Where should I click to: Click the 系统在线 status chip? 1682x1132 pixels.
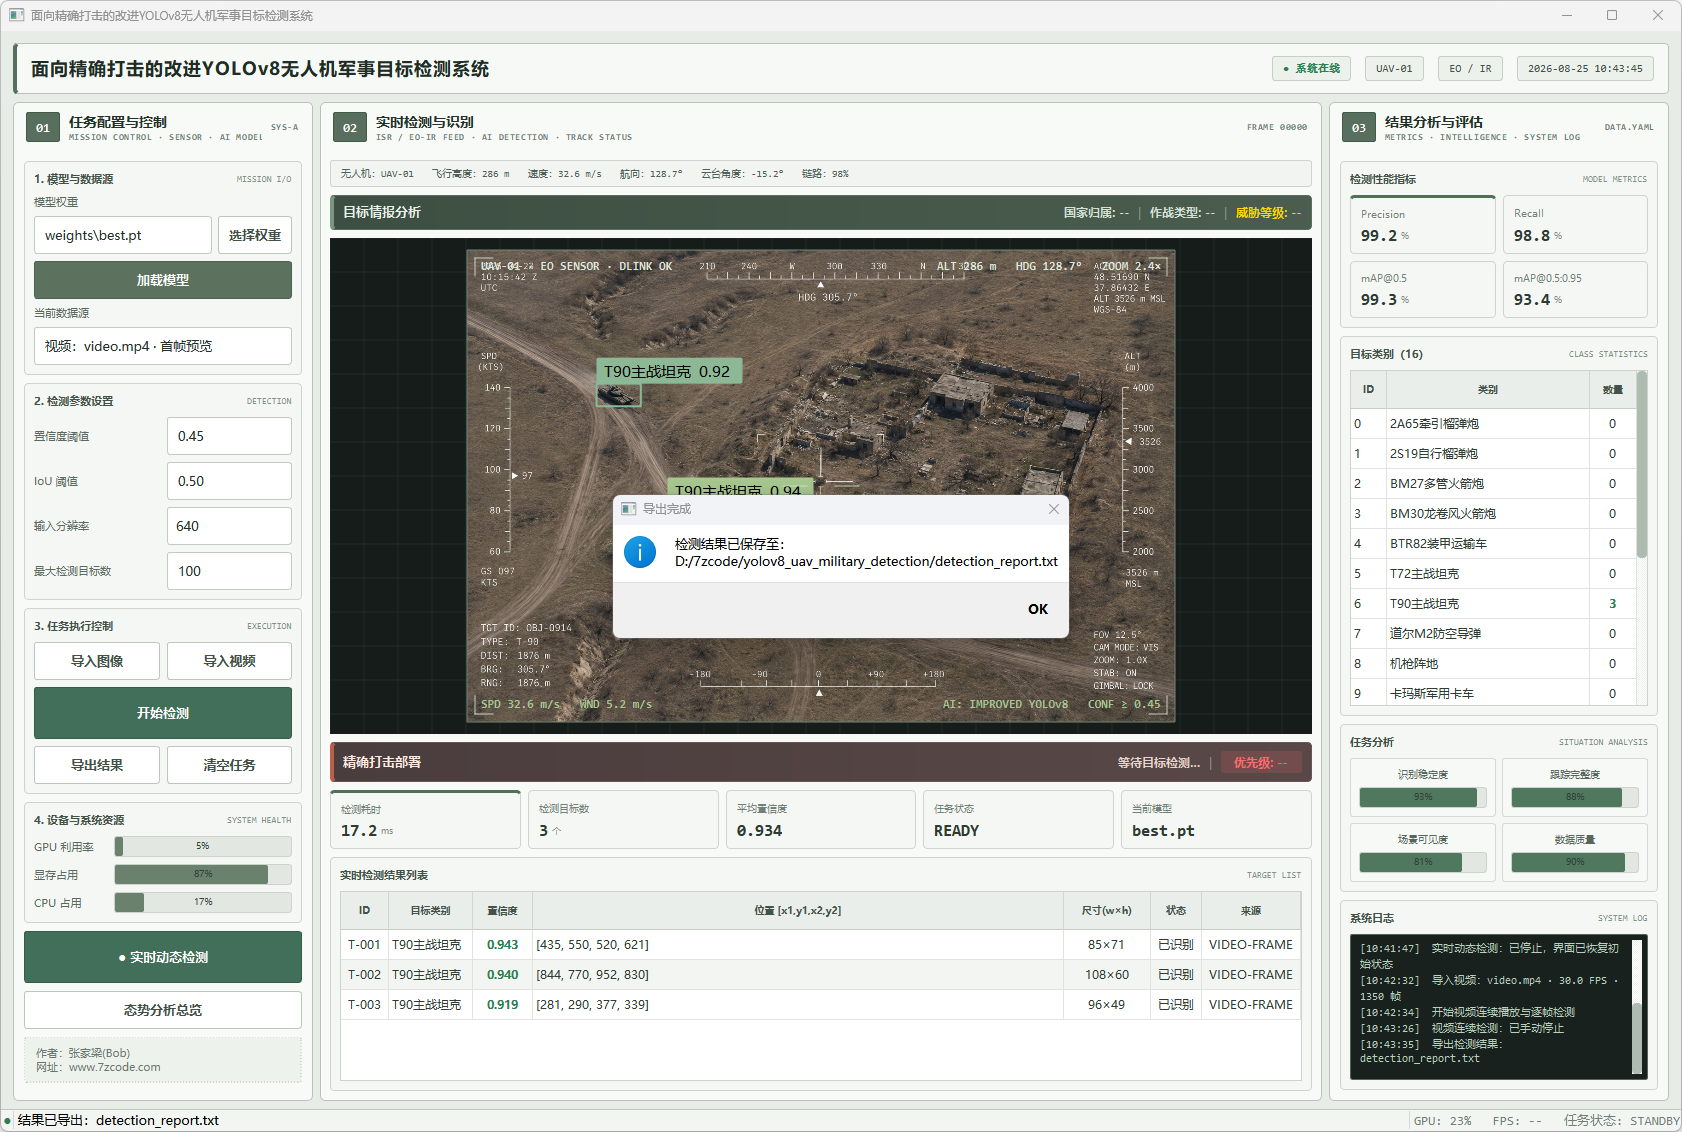(1312, 69)
